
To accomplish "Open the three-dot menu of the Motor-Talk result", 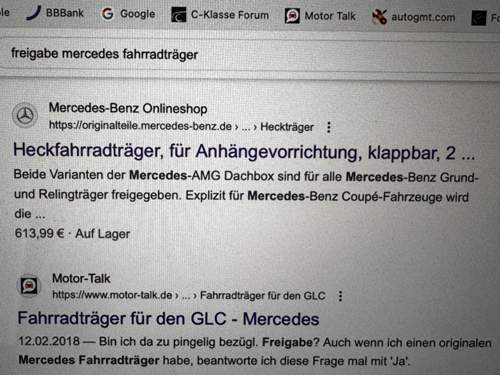I will [340, 296].
